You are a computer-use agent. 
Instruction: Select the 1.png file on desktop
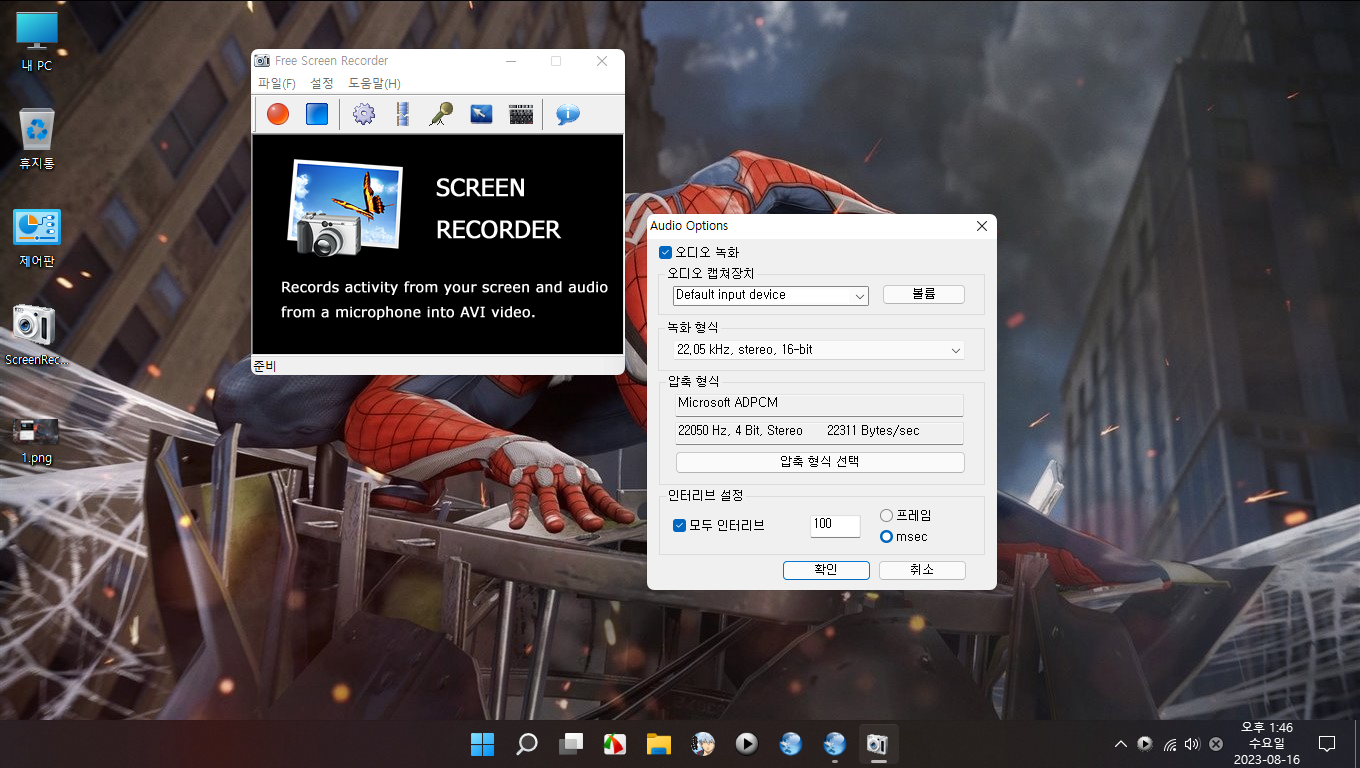(x=37, y=439)
